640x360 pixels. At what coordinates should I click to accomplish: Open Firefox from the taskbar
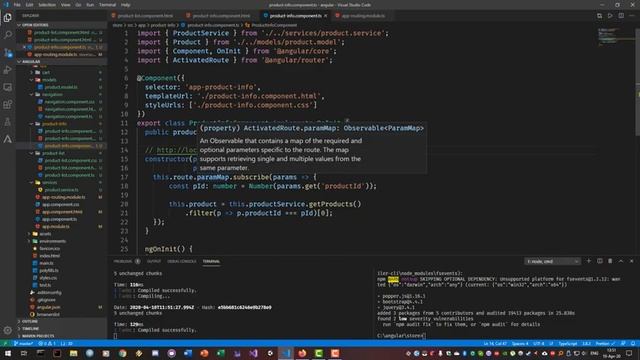tap(302, 353)
